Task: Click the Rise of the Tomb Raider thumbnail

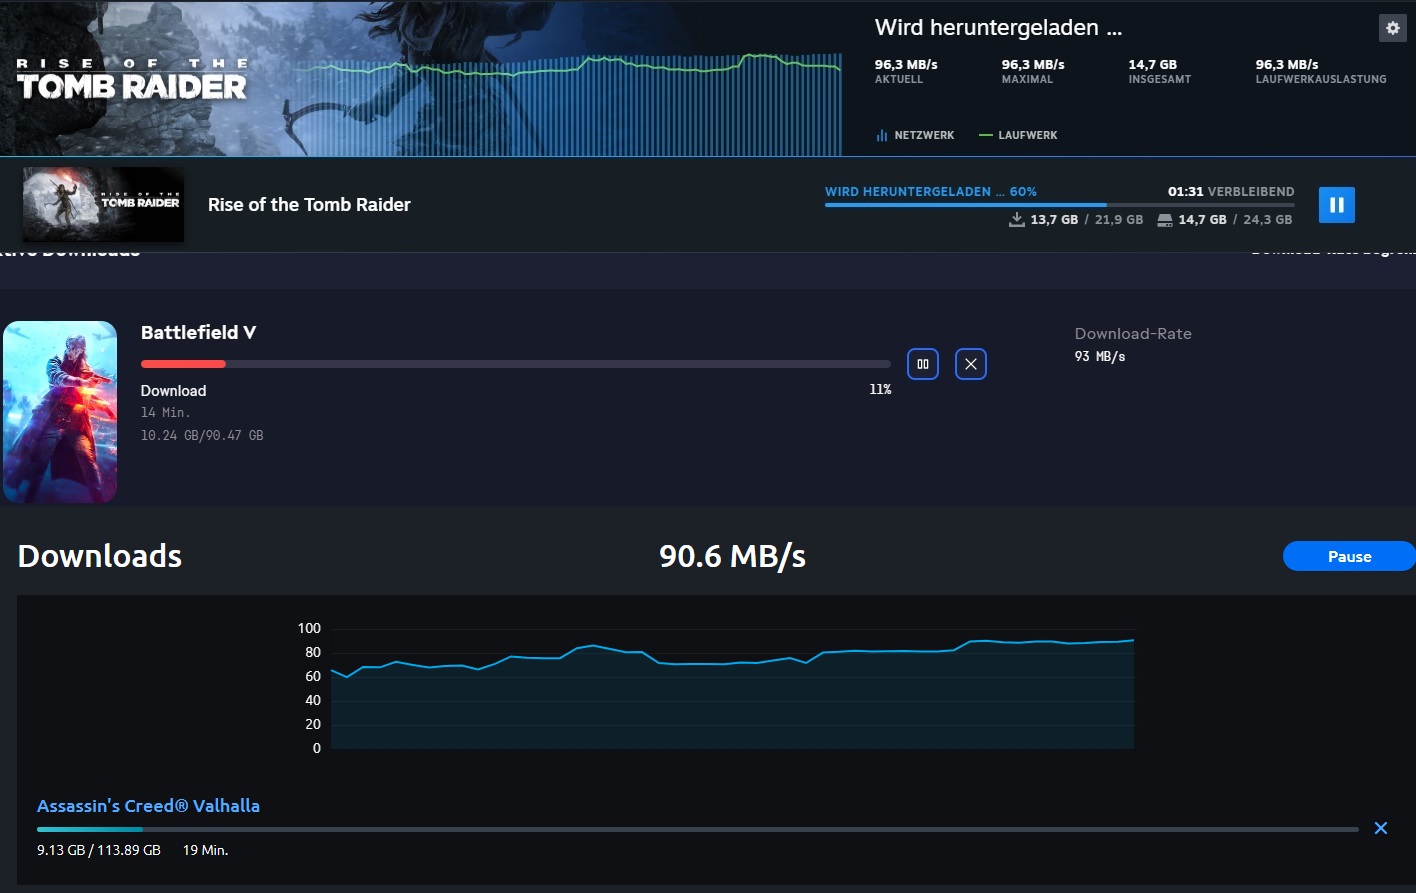Action: (x=103, y=204)
